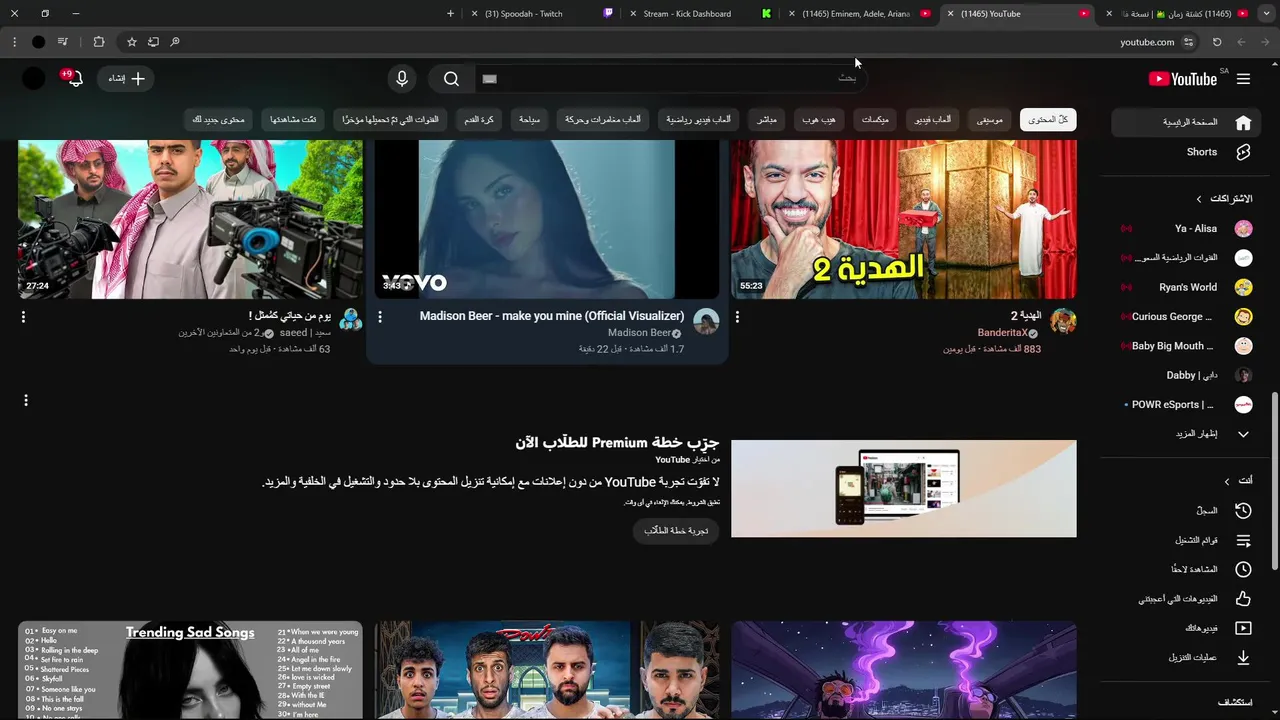Open الهدية 2 video thumbnail

[x=904, y=219]
